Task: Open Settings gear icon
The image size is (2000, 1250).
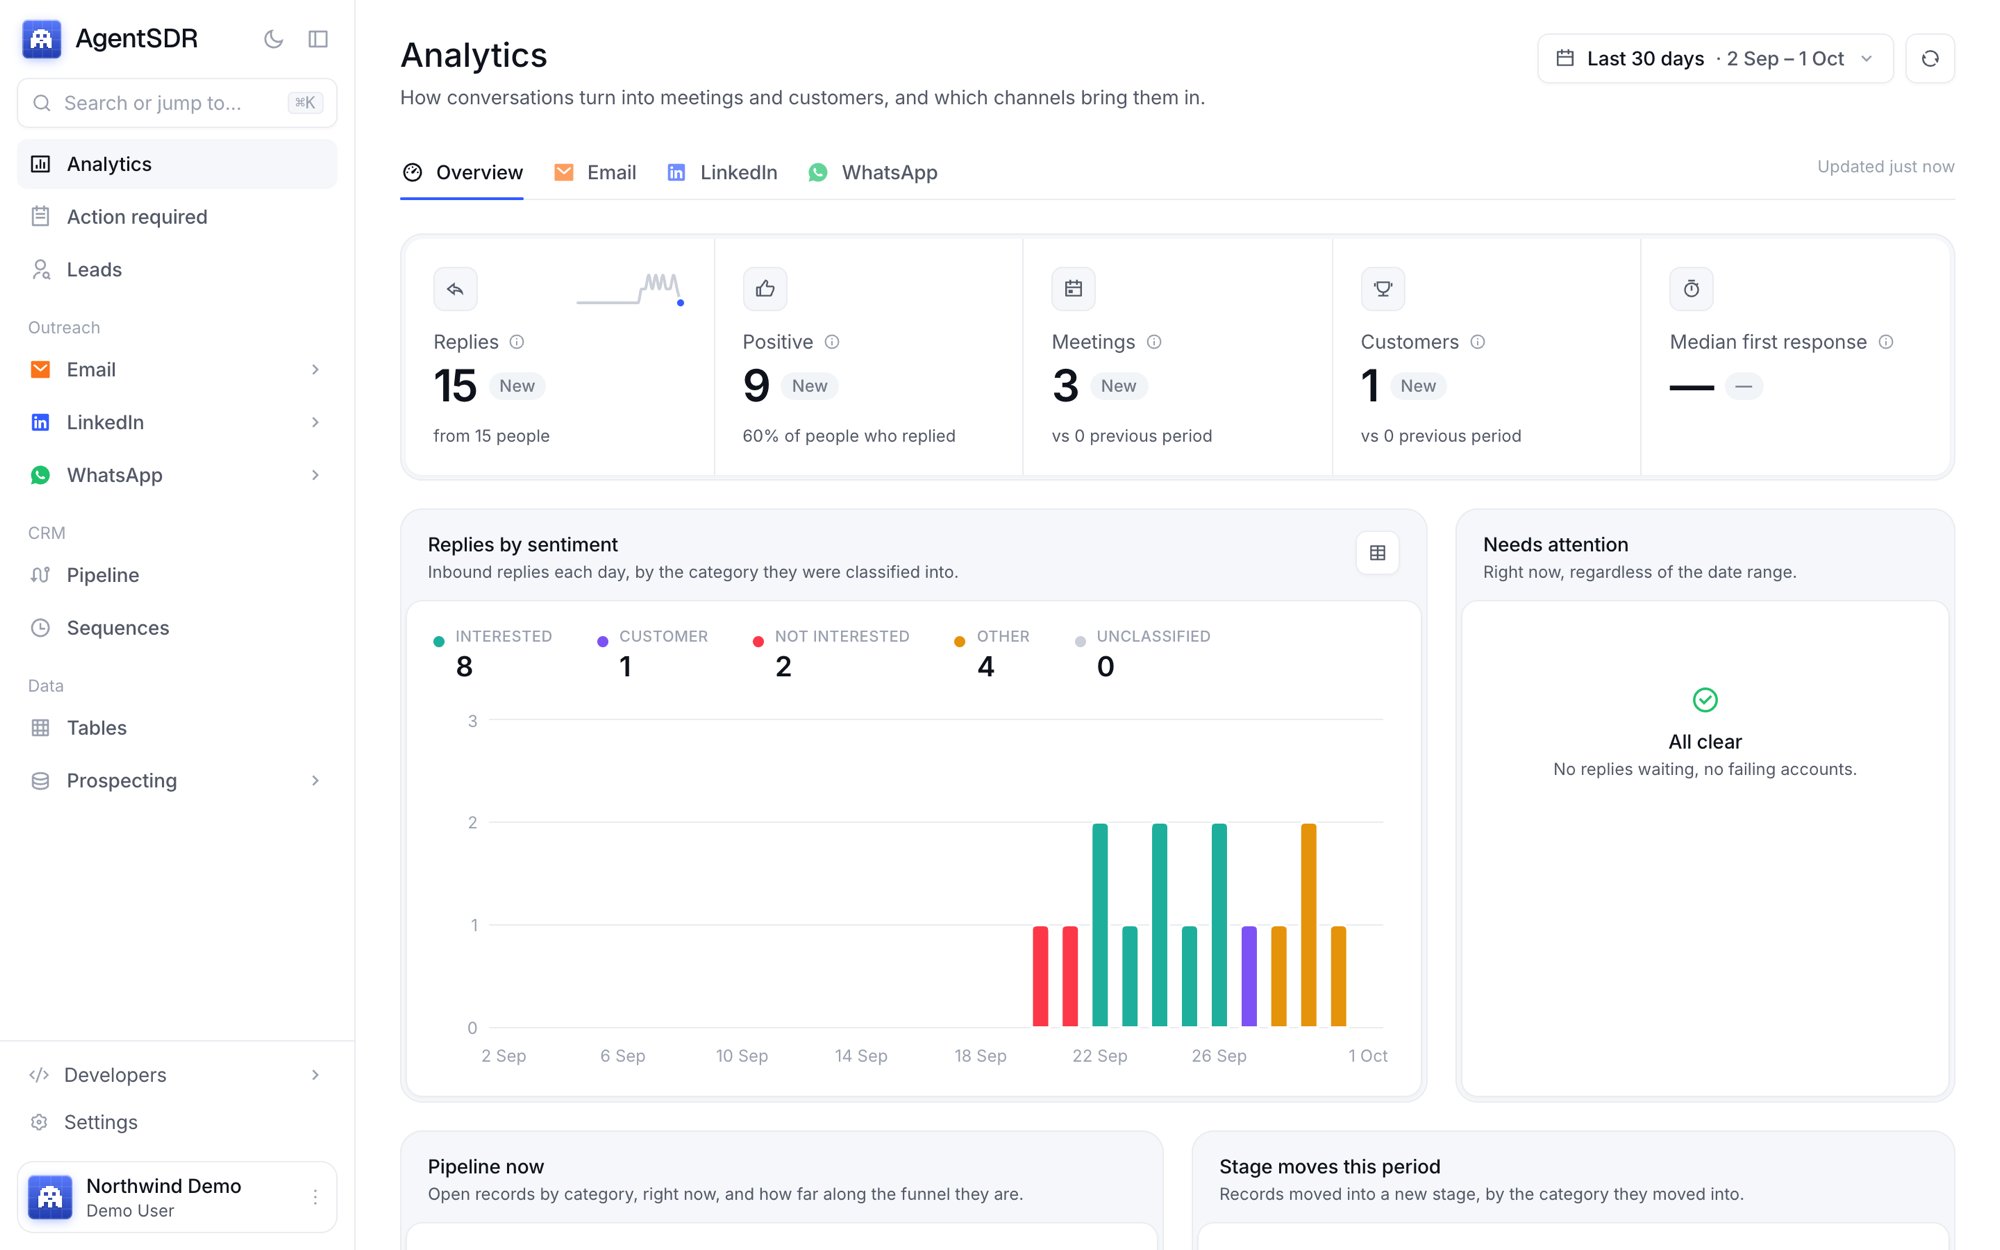Action: click(39, 1122)
